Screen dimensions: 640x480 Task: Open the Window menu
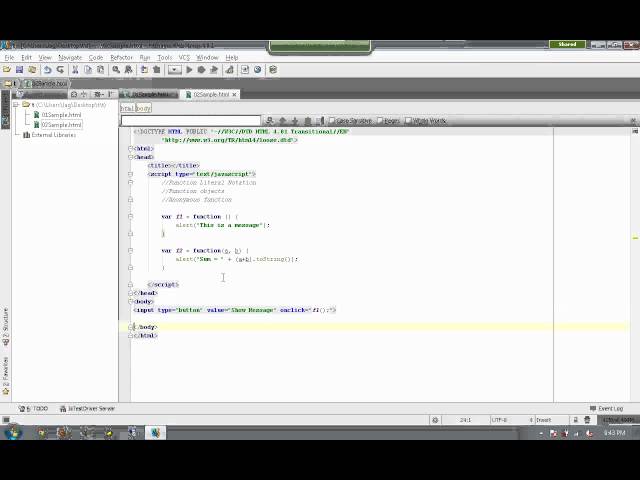(x=207, y=58)
